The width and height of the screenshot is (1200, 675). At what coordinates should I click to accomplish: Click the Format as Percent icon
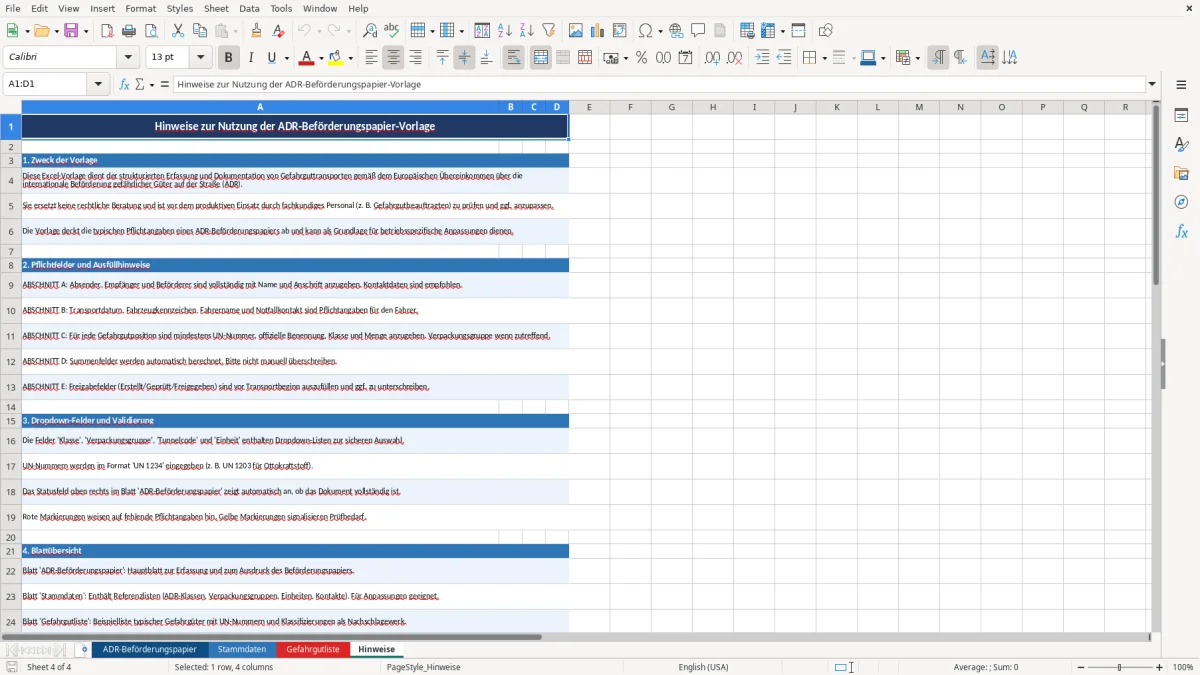[x=641, y=58]
